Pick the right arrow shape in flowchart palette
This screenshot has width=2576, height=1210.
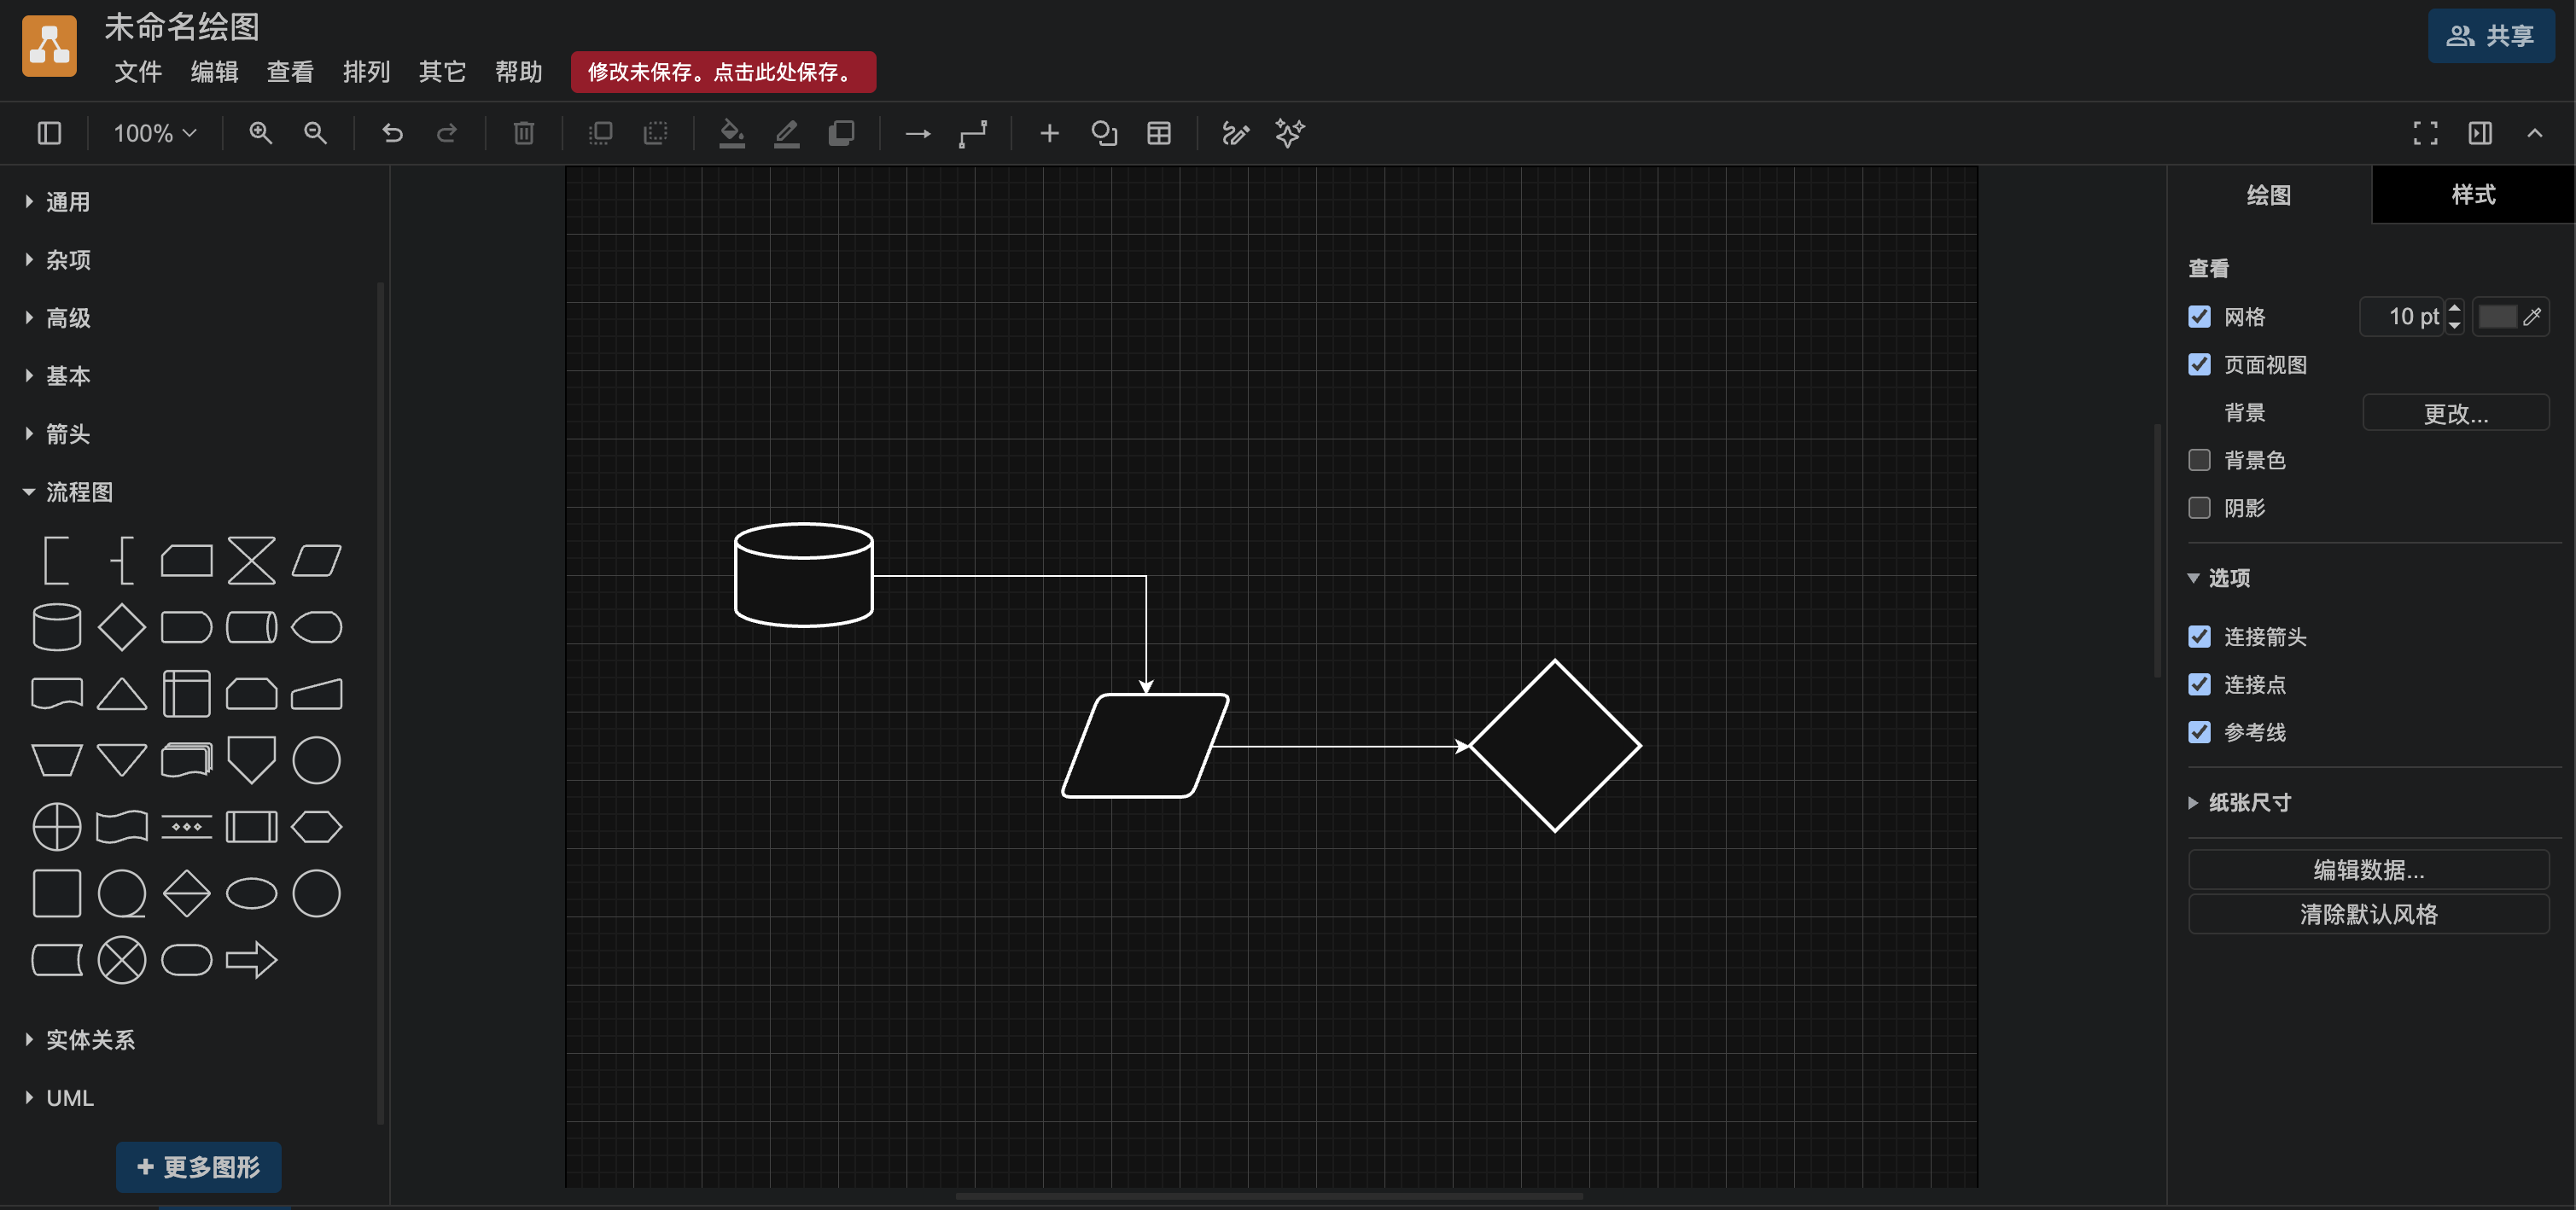click(x=251, y=960)
